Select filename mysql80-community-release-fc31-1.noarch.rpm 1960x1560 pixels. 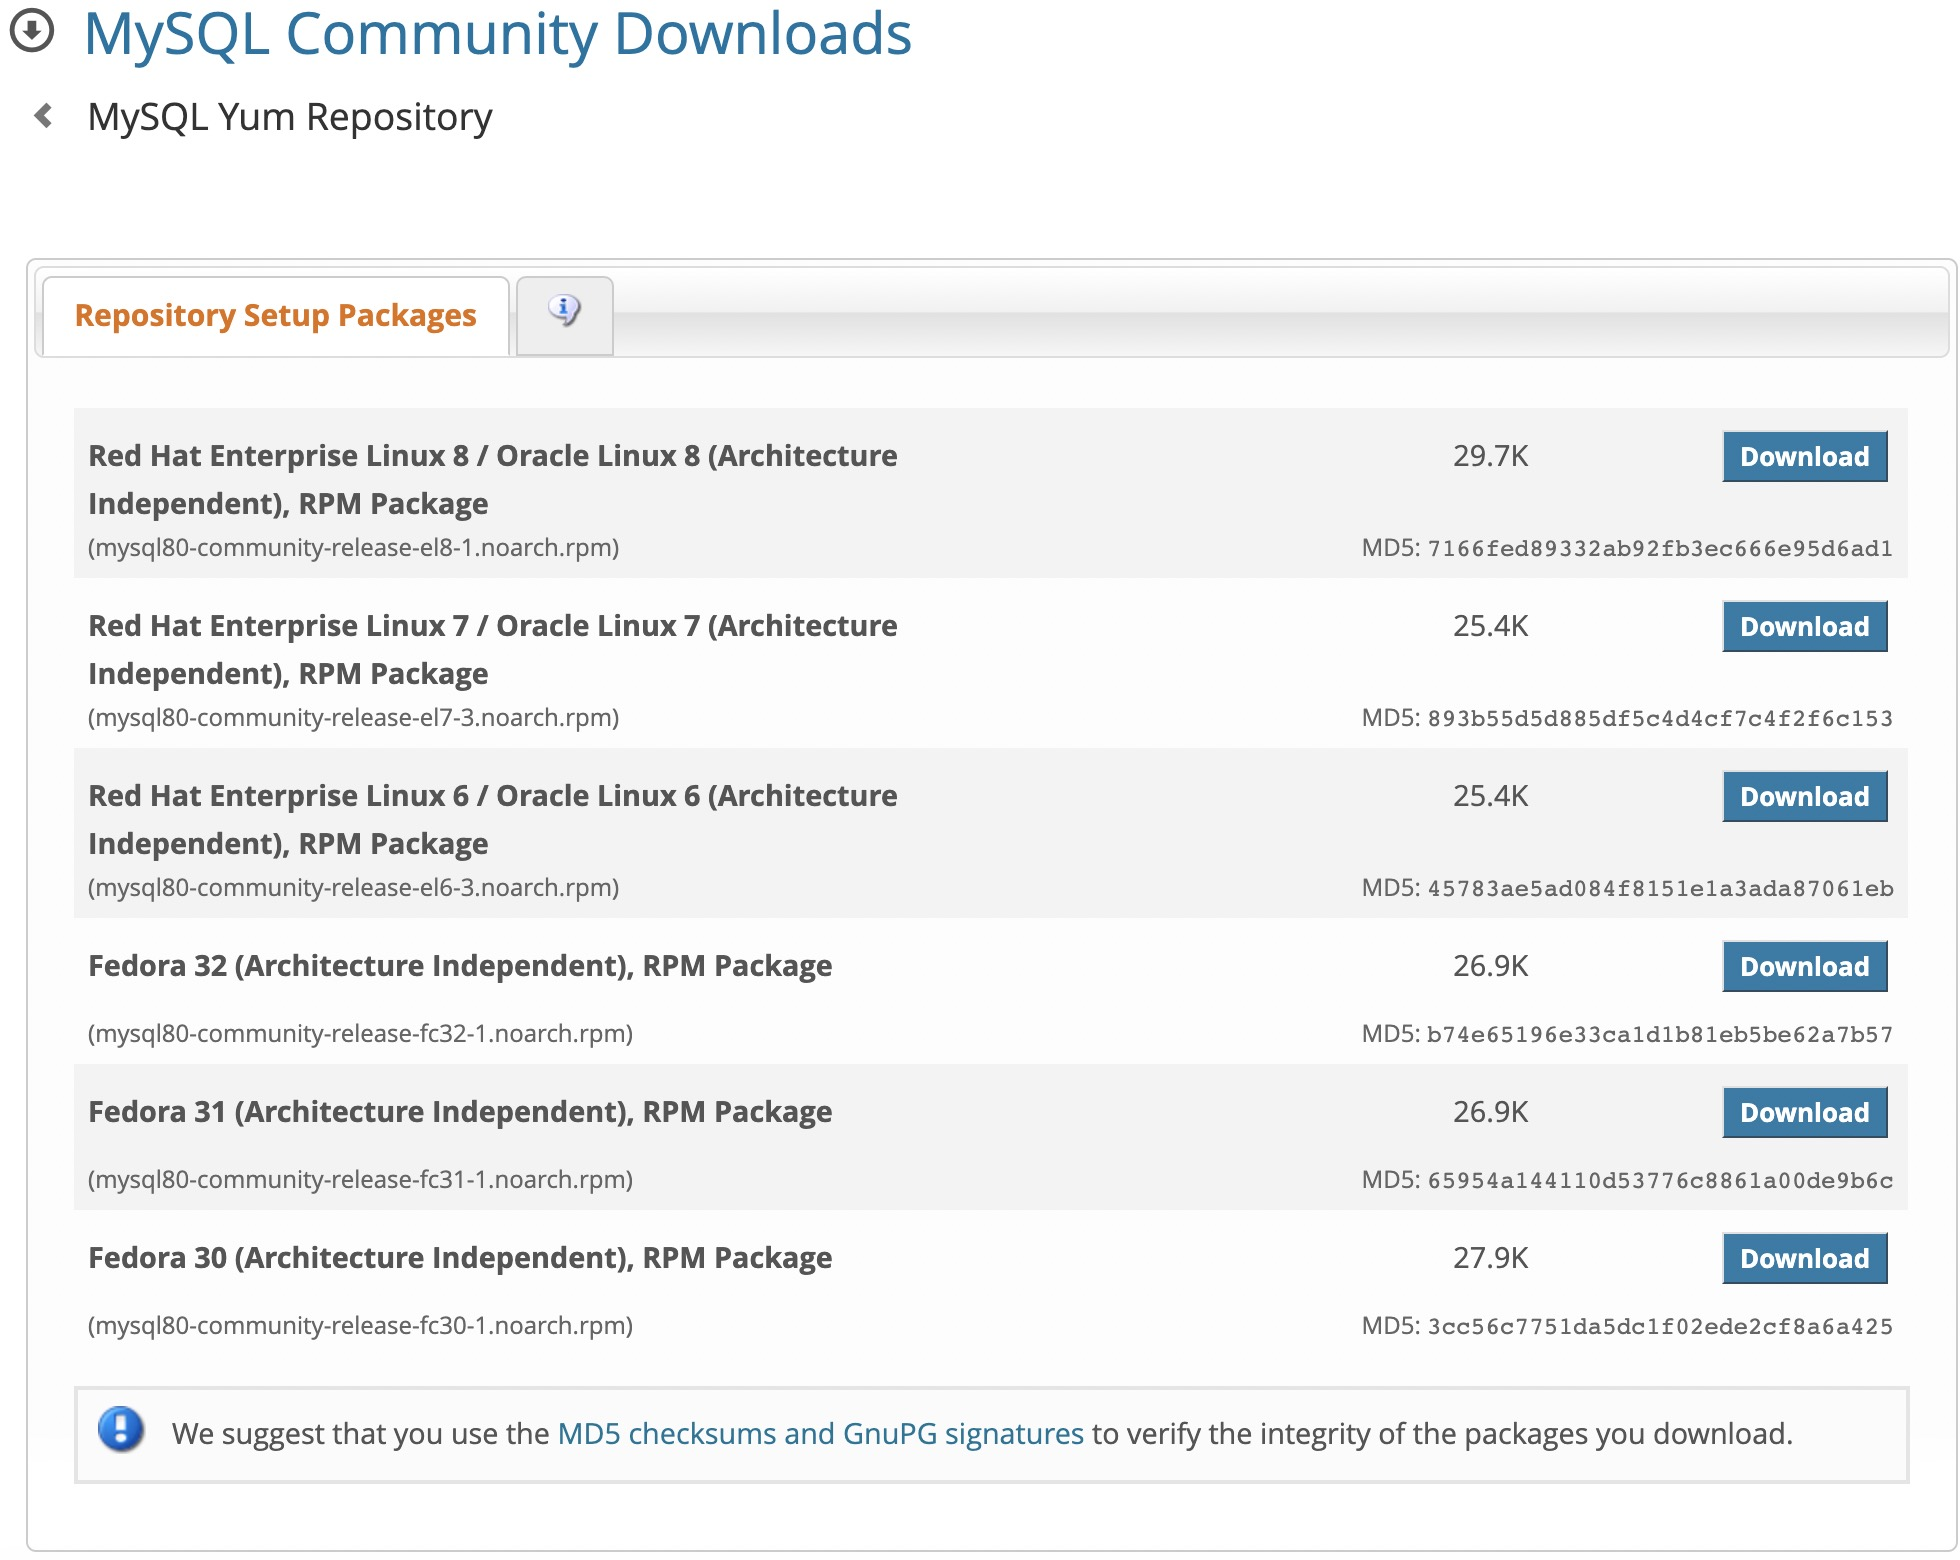point(361,1180)
